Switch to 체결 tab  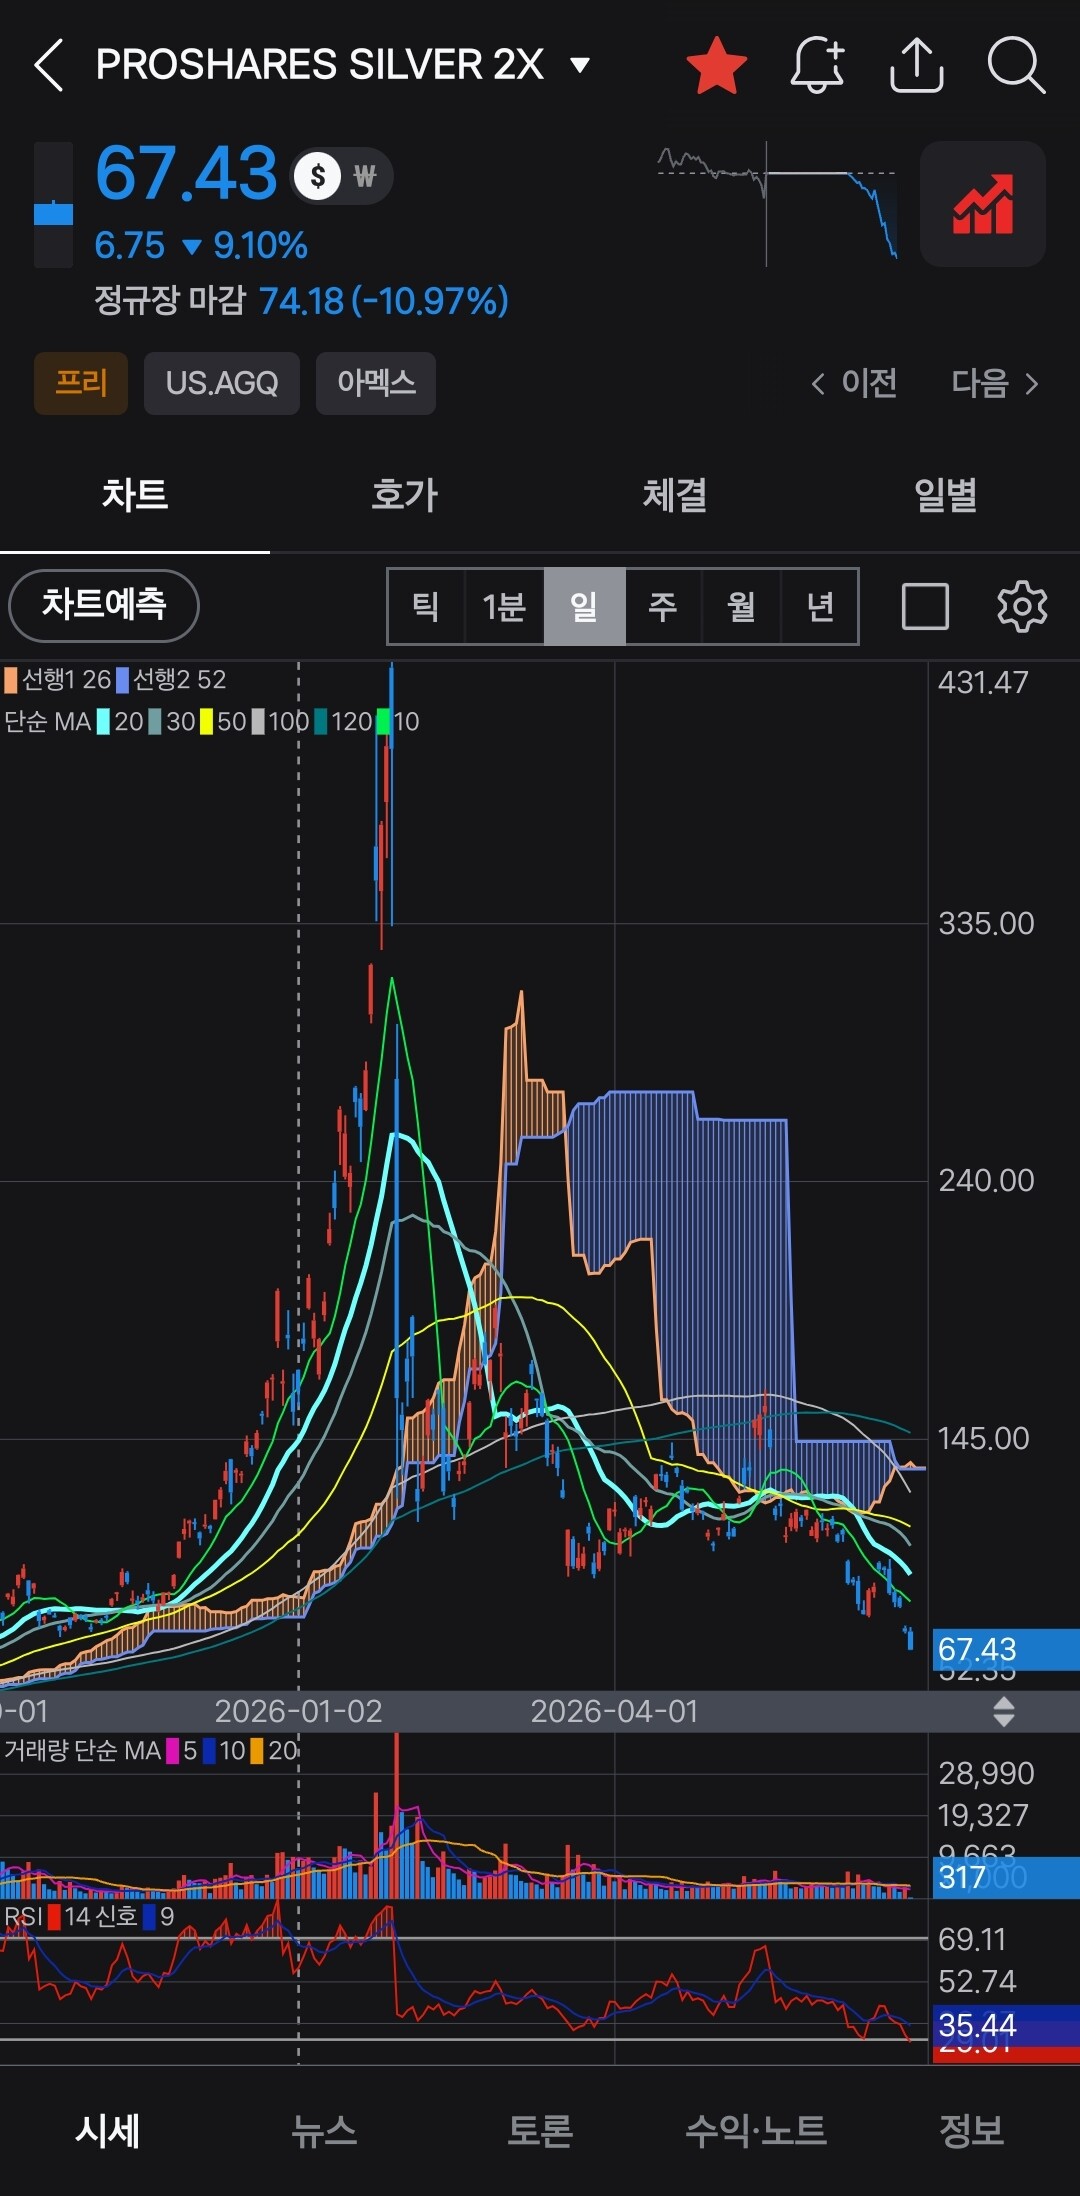(x=675, y=496)
